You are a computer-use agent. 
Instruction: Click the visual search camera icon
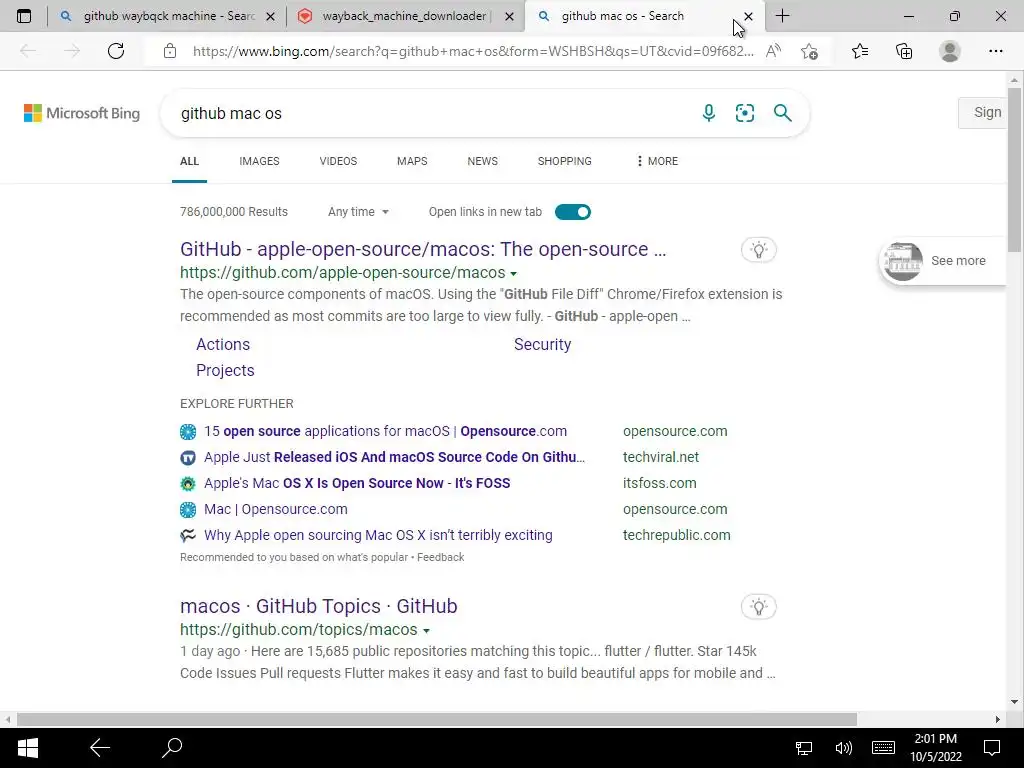(744, 113)
